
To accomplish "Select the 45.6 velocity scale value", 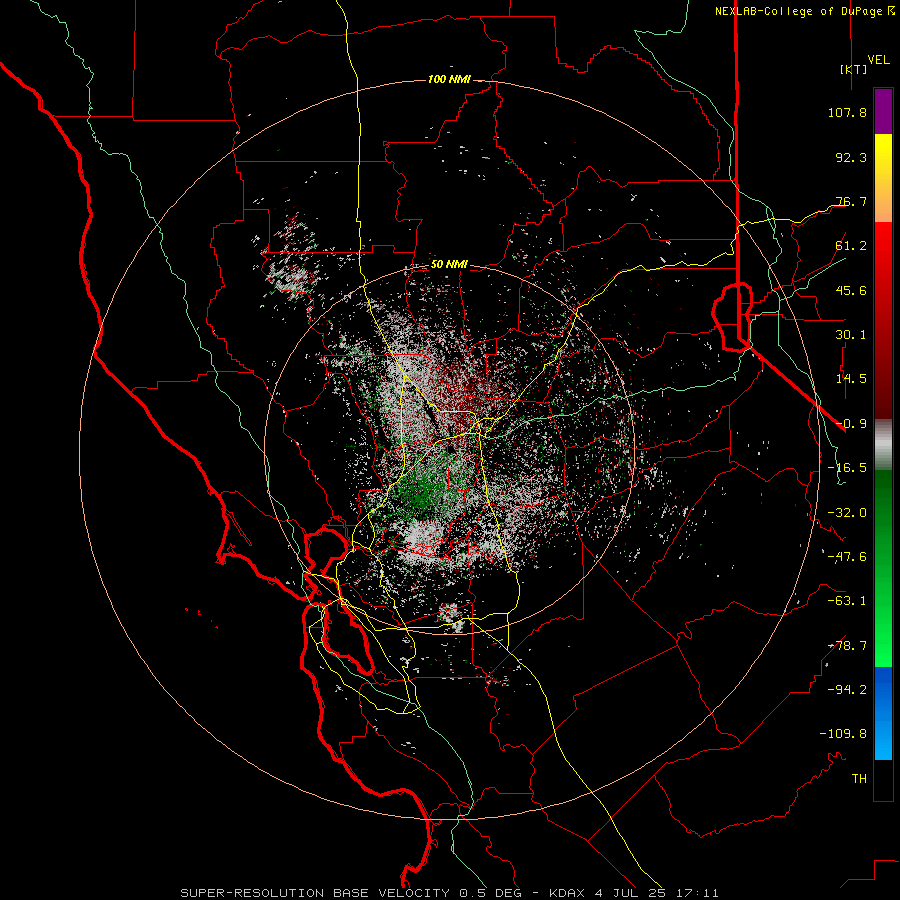I will point(851,290).
